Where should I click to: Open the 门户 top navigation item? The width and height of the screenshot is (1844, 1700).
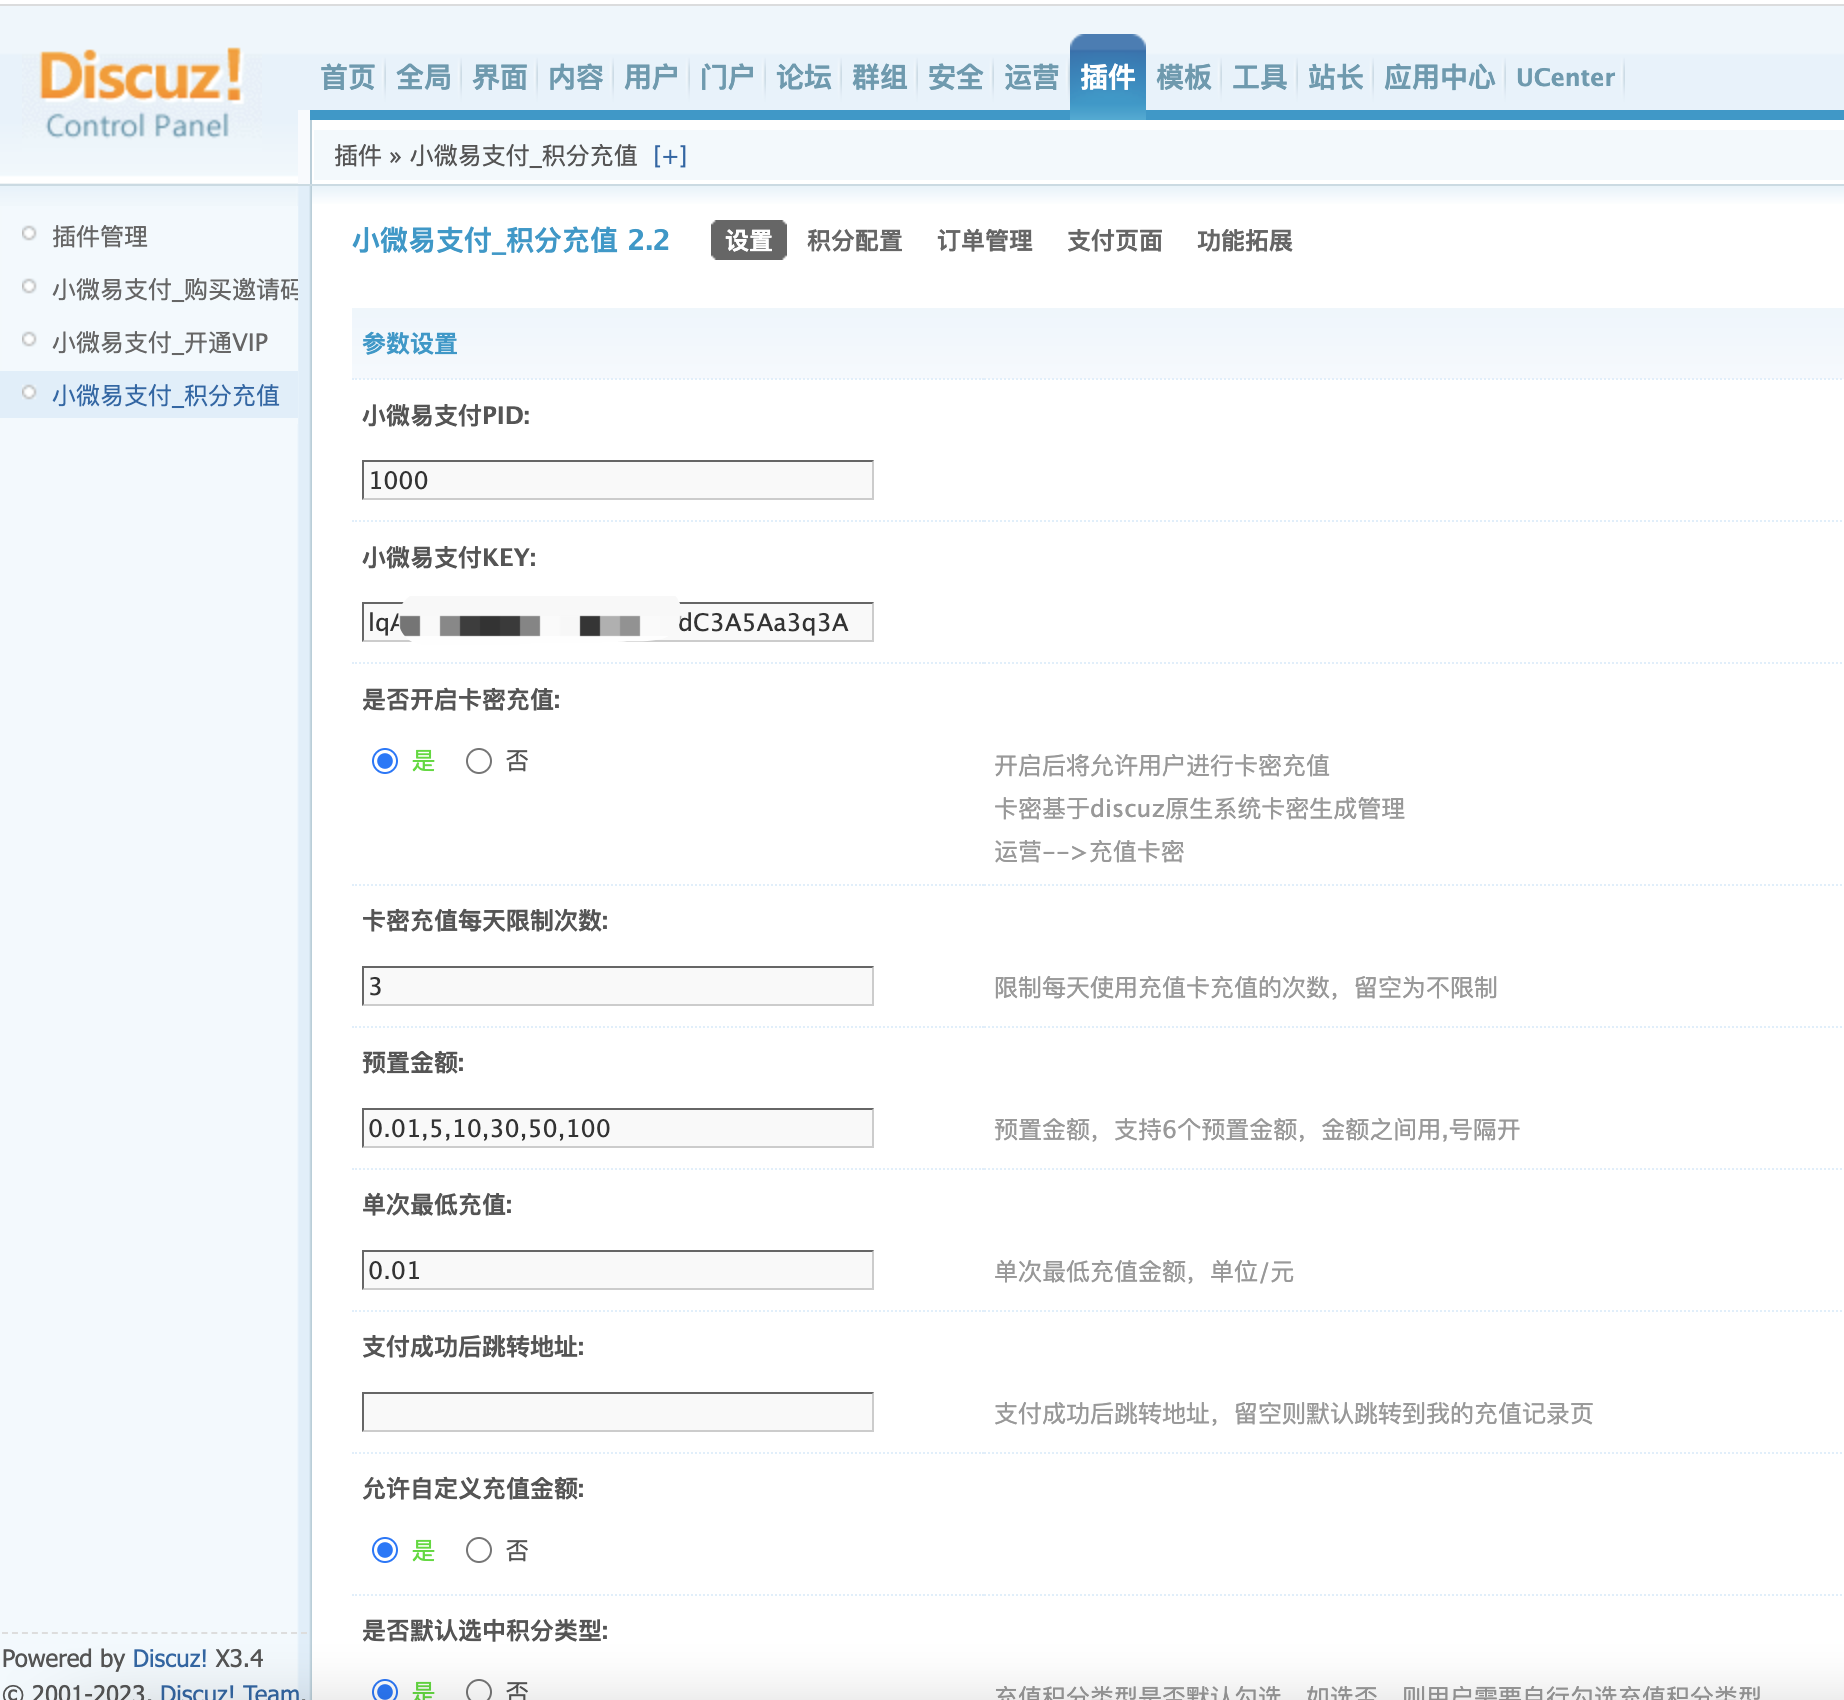pos(727,77)
